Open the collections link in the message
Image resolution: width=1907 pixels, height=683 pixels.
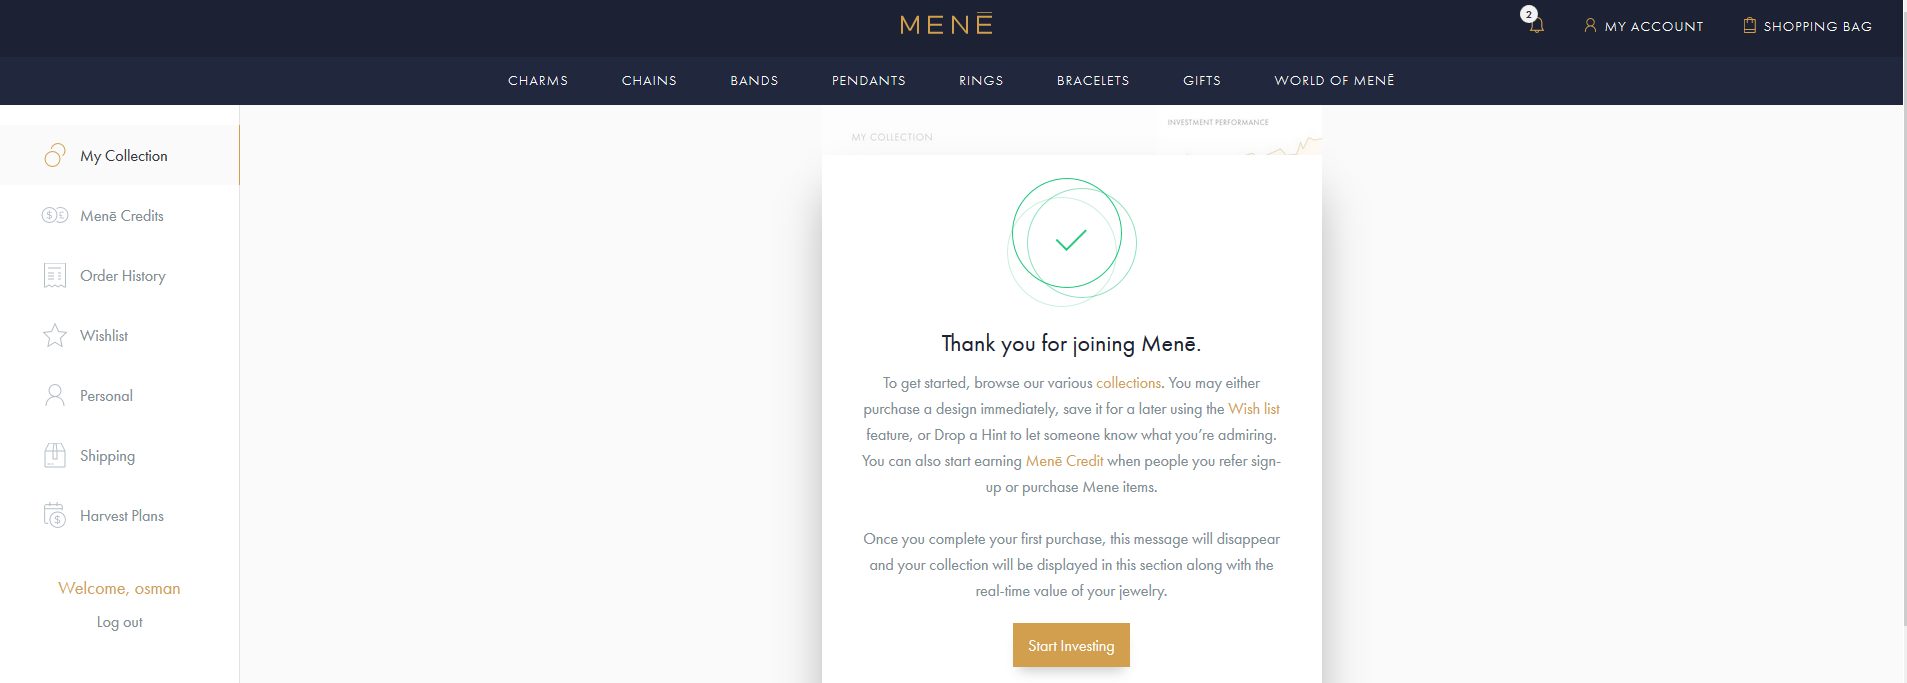pos(1128,383)
